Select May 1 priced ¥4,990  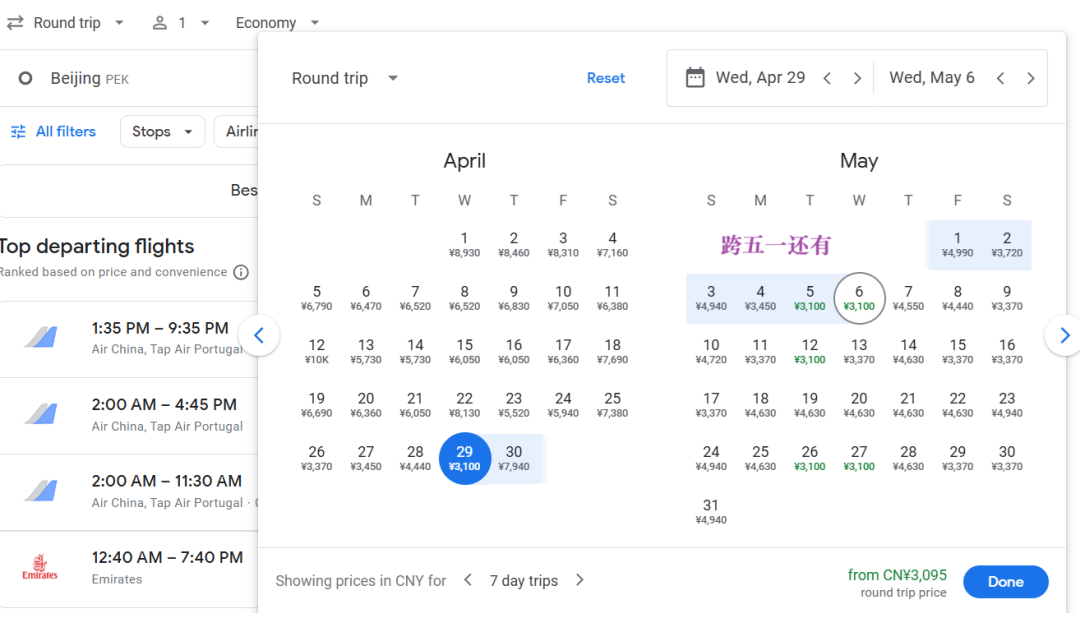[957, 245]
